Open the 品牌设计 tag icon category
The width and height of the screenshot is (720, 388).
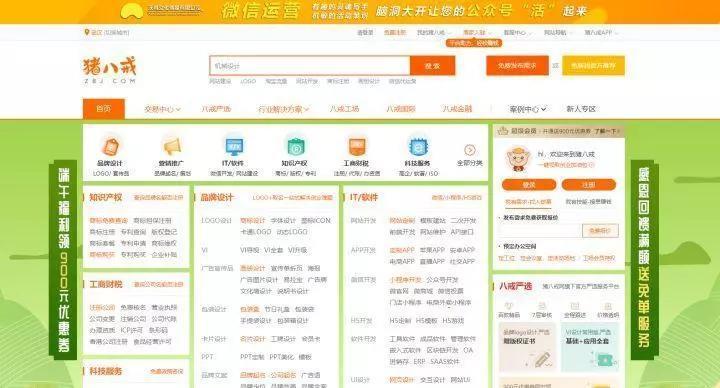tap(110, 147)
